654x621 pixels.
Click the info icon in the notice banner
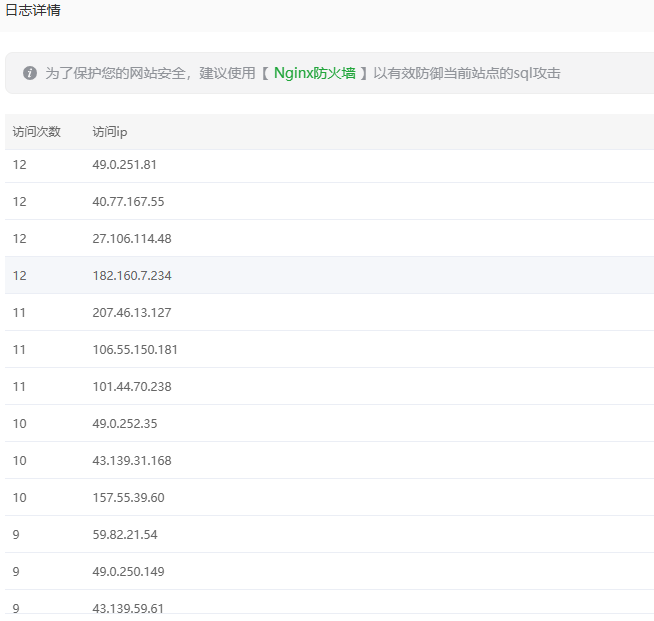click(30, 73)
